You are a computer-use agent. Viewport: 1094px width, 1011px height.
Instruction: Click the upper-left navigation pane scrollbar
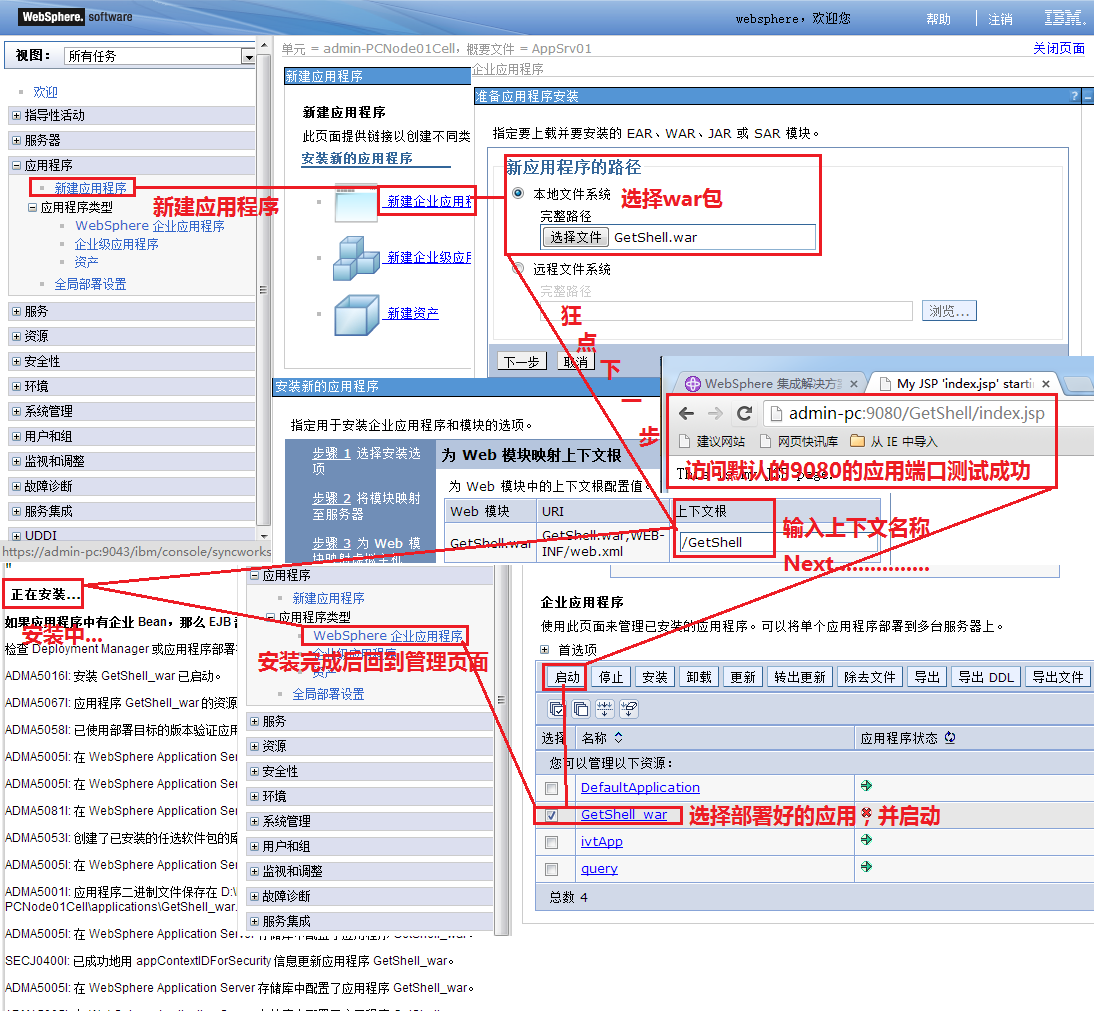(x=263, y=290)
